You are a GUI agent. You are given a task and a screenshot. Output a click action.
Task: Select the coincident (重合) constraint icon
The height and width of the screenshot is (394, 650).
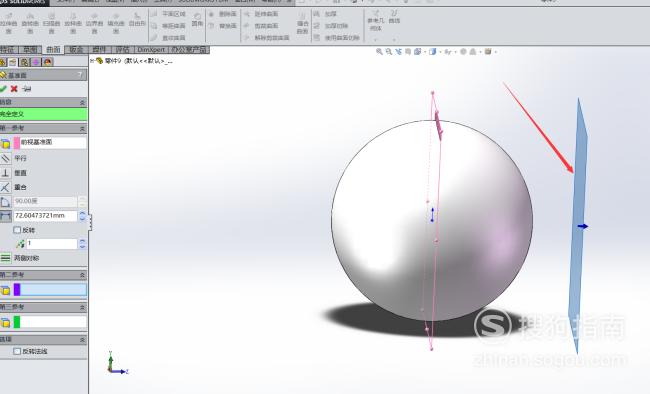coord(5,187)
